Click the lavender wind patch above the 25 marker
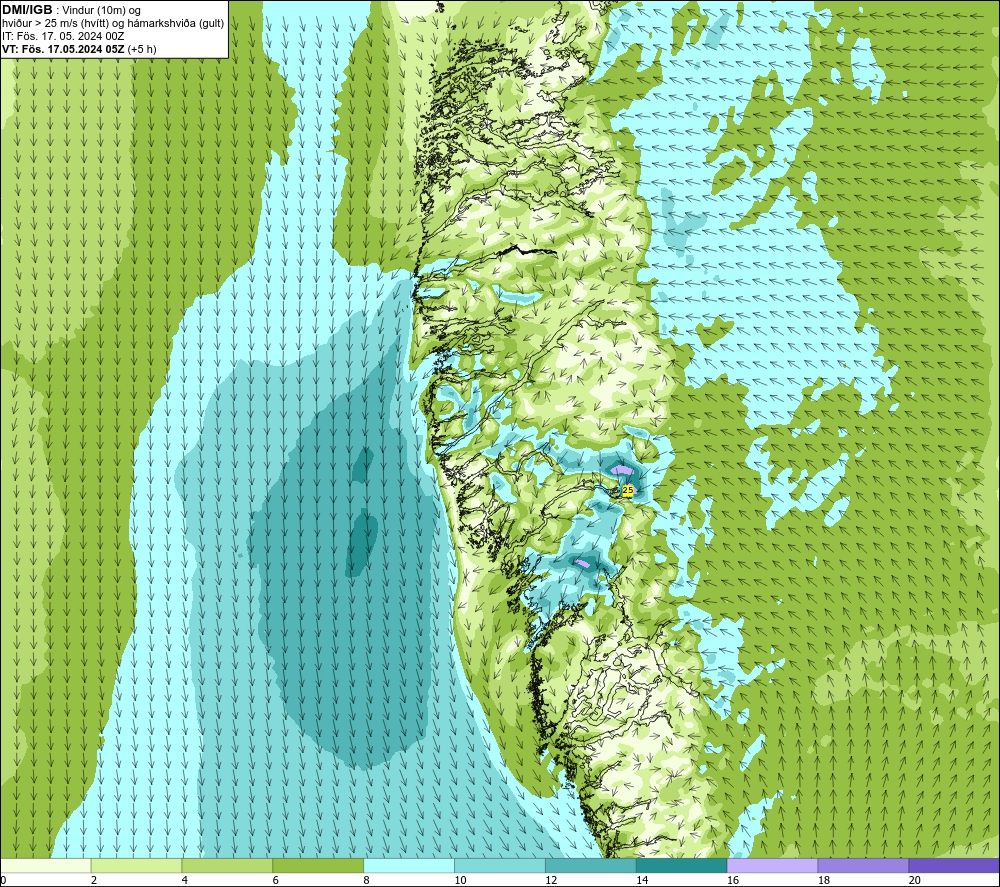The height and width of the screenshot is (887, 1000). (x=622, y=469)
